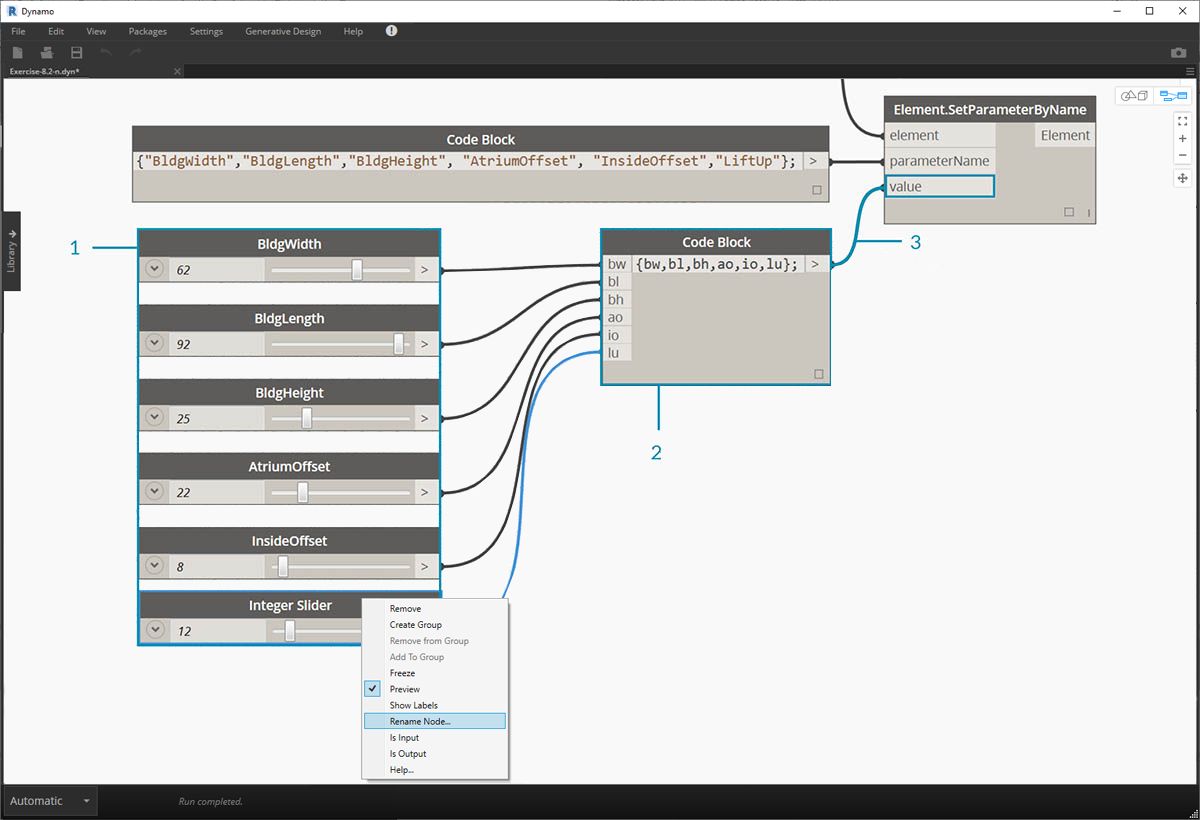Create a new file from the toolbar

click(x=18, y=52)
